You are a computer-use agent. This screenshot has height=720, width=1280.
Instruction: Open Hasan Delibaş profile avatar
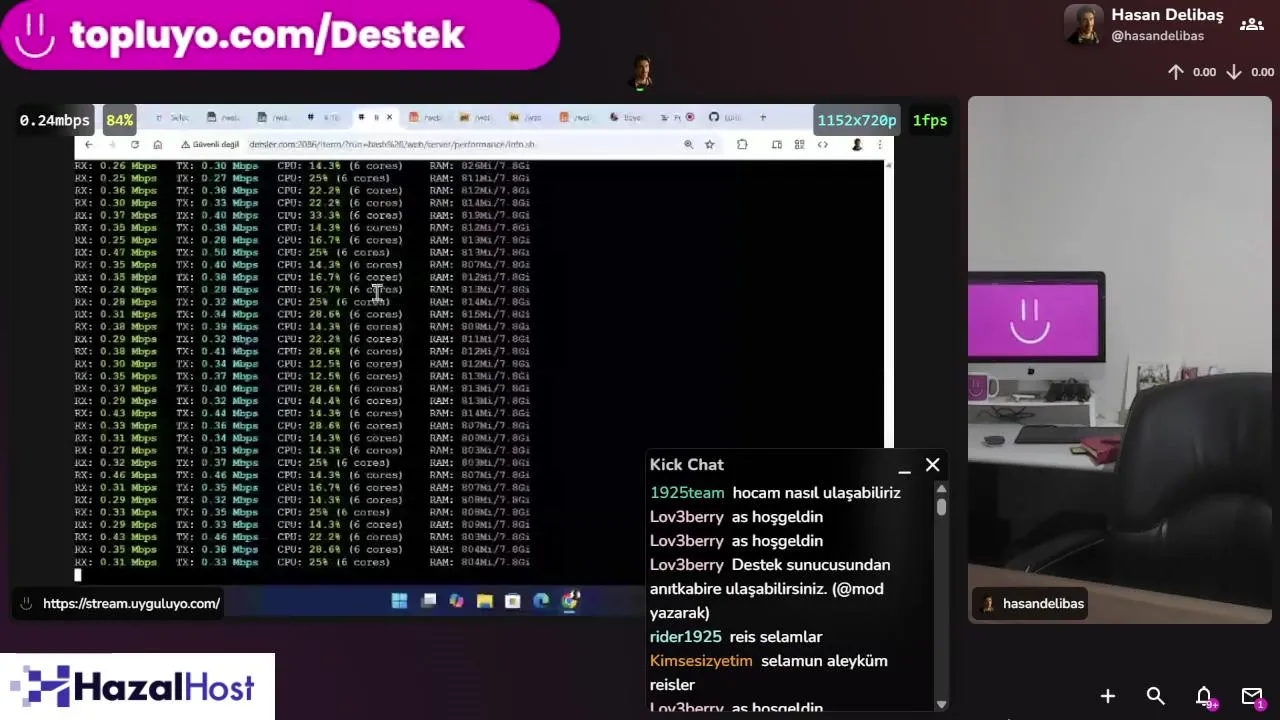click(x=1083, y=25)
